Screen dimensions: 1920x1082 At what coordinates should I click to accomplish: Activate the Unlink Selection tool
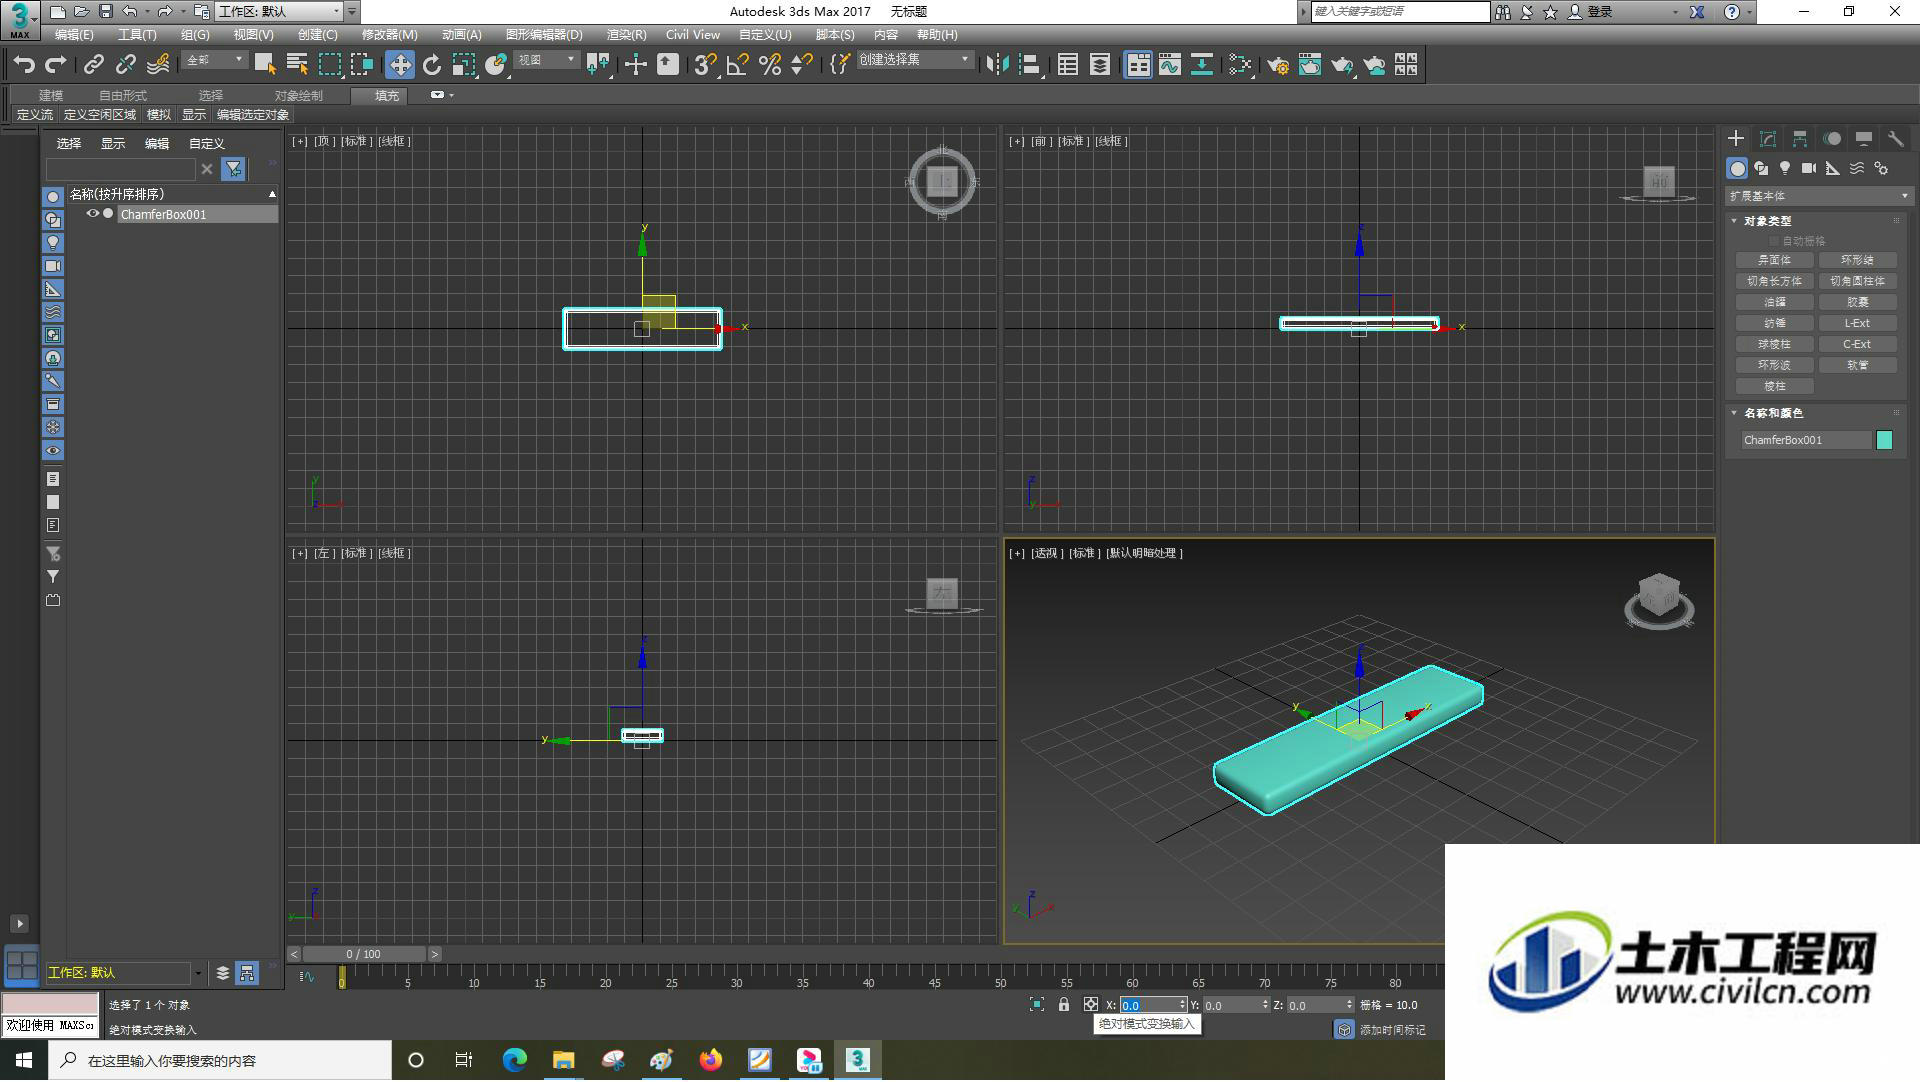pyautogui.click(x=126, y=65)
